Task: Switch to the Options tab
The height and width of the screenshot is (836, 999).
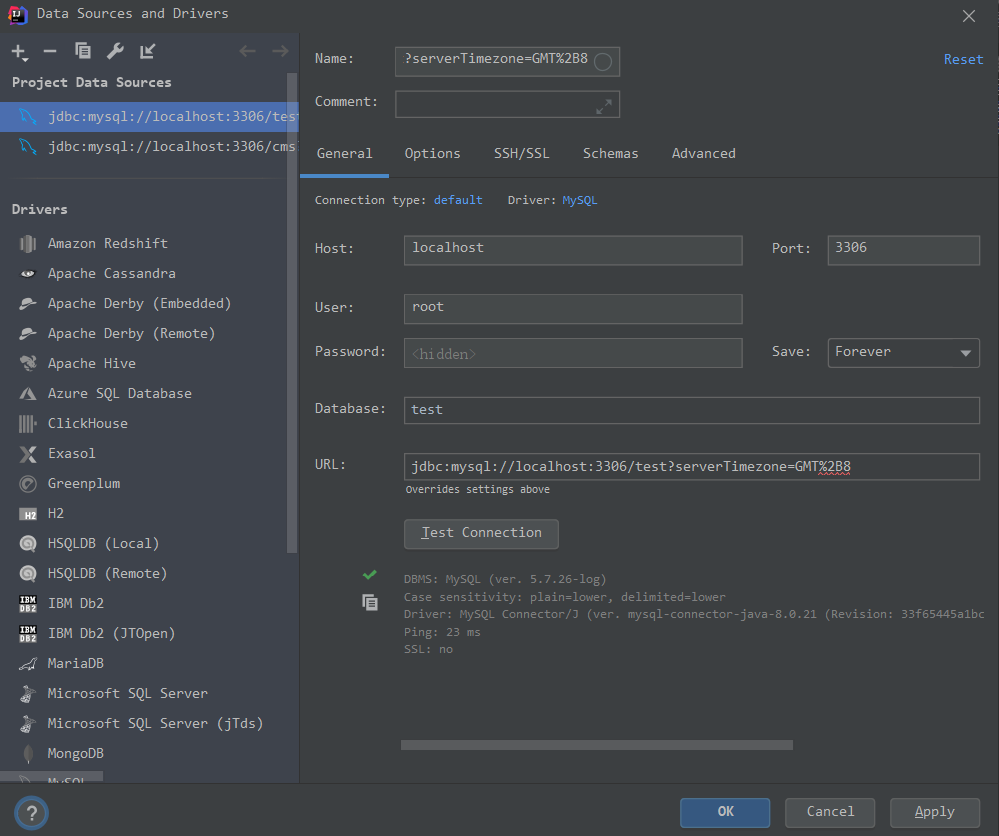Action: (x=432, y=154)
